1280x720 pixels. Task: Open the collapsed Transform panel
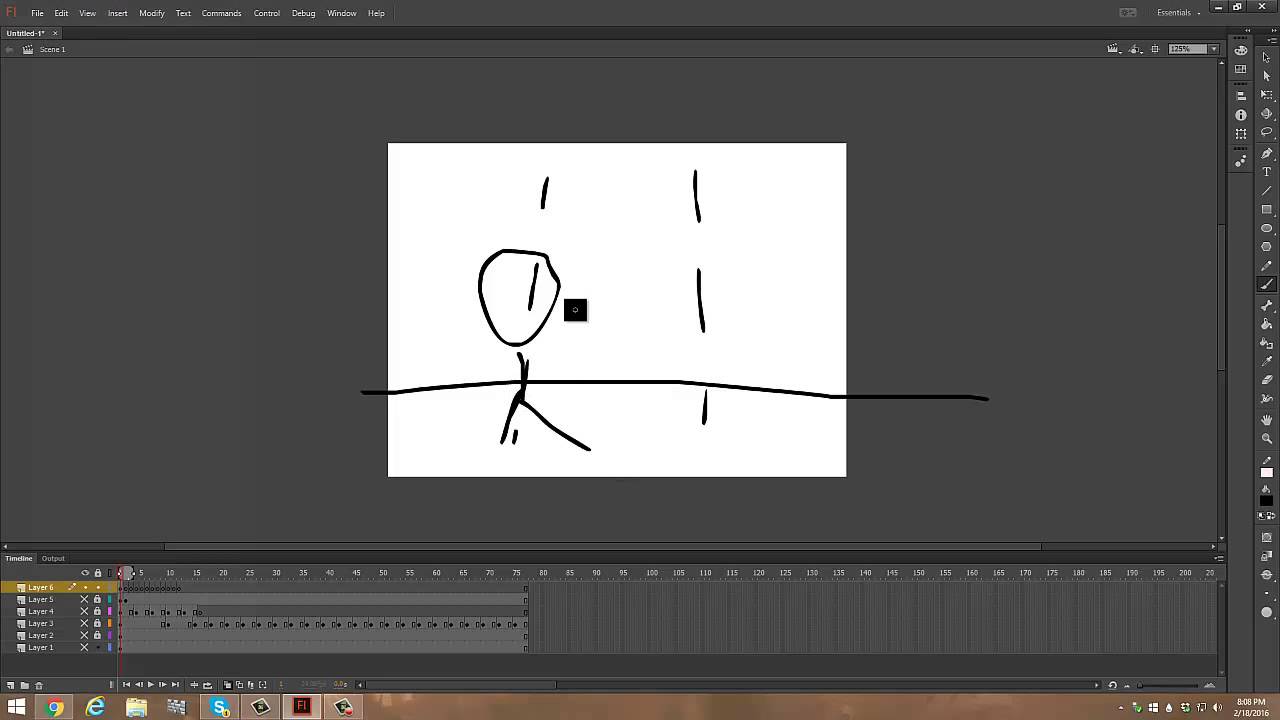(x=1241, y=133)
